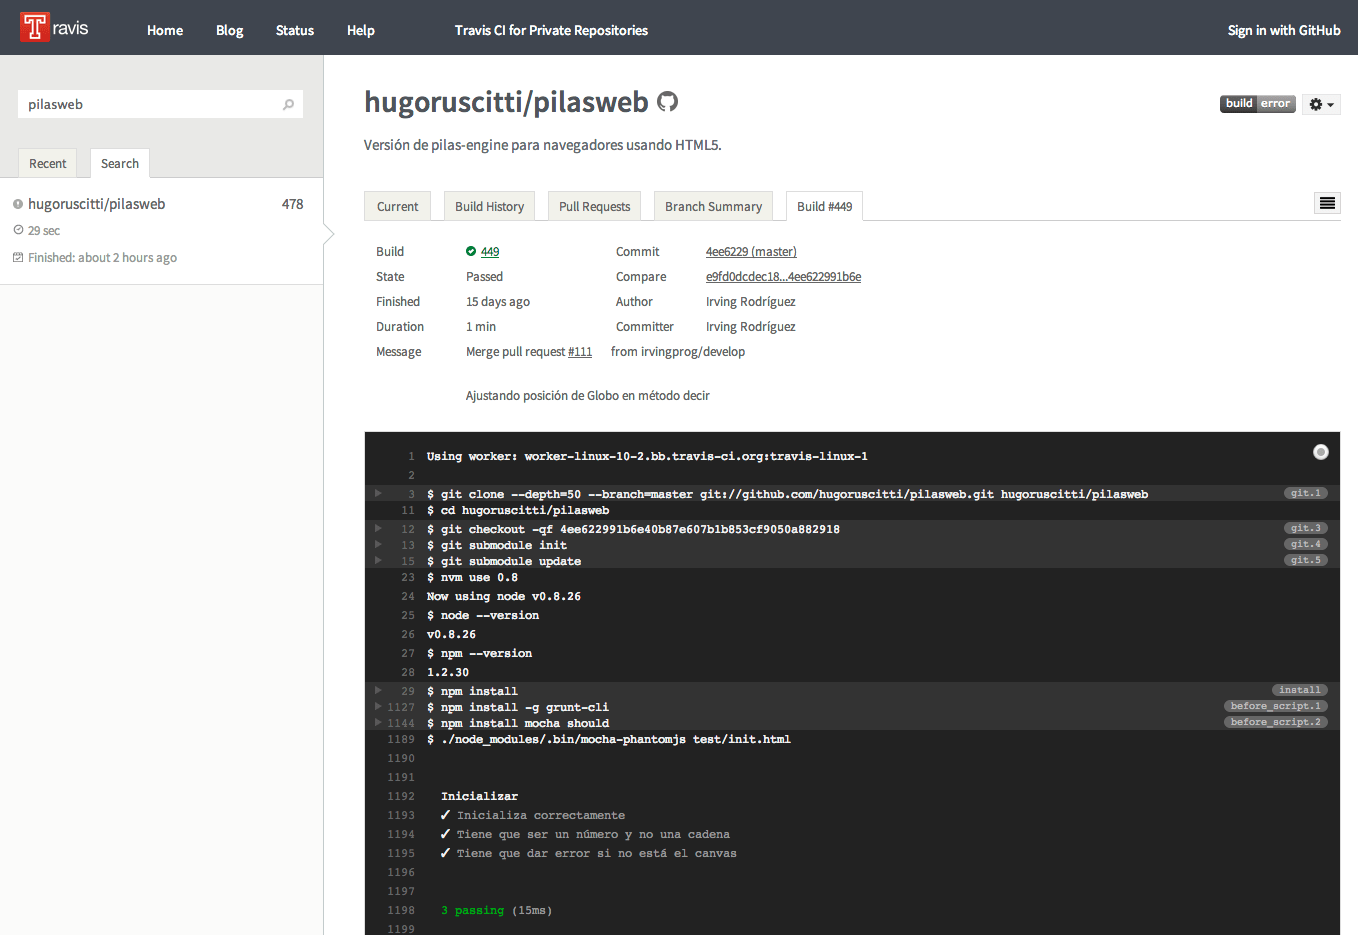This screenshot has width=1358, height=935.
Task: Open the Home menu item
Action: 165,30
